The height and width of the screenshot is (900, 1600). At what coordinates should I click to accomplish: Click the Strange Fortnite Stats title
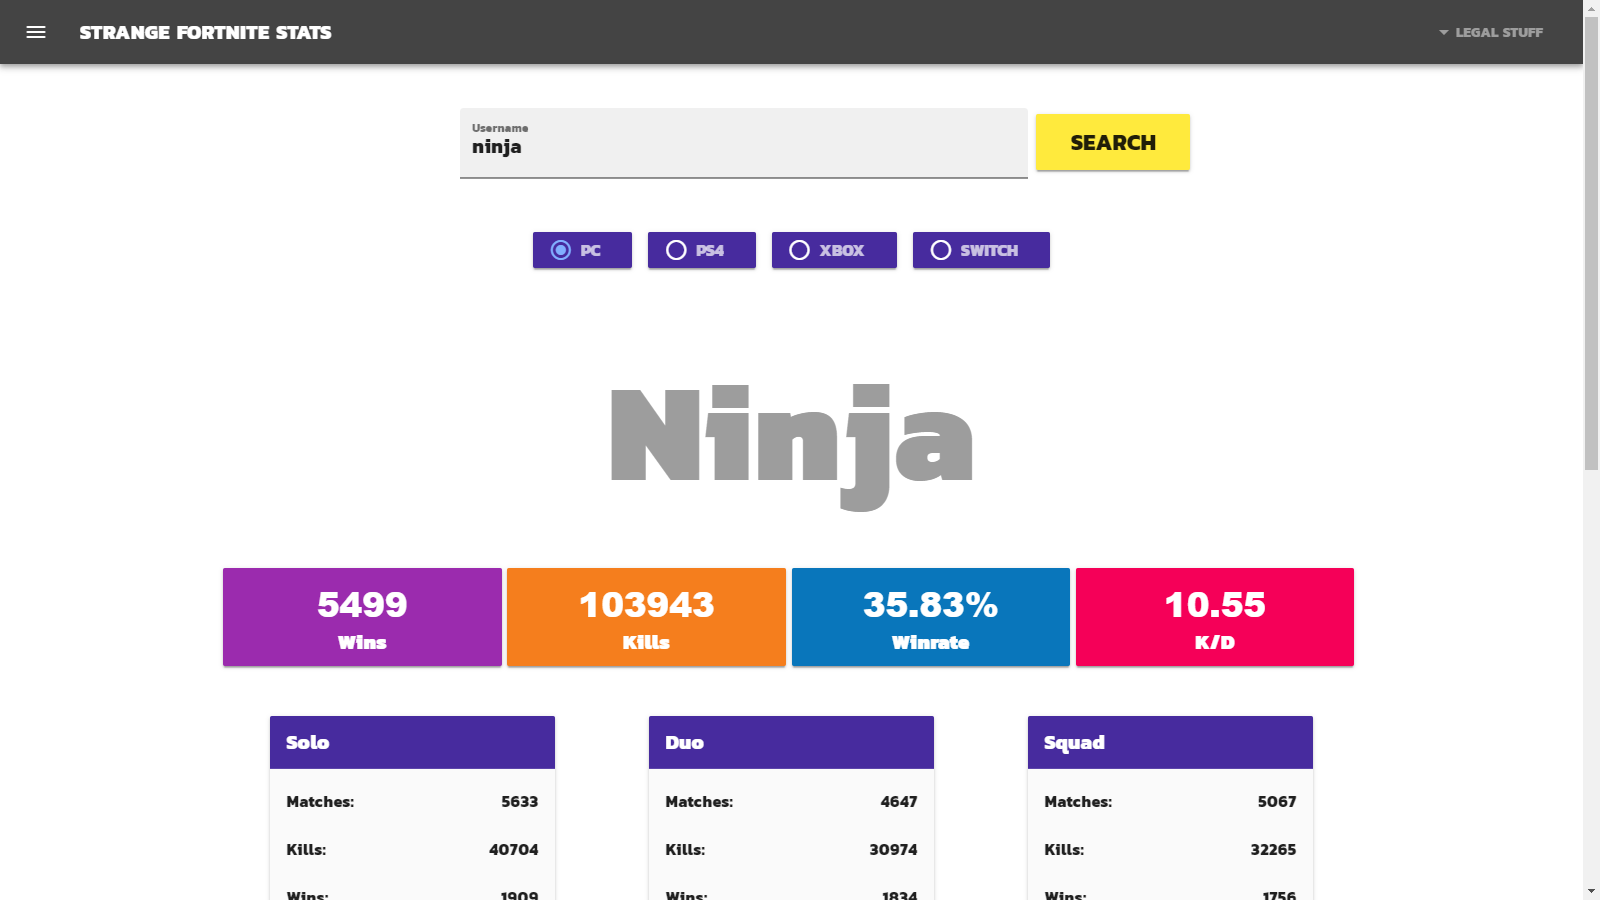(x=205, y=32)
